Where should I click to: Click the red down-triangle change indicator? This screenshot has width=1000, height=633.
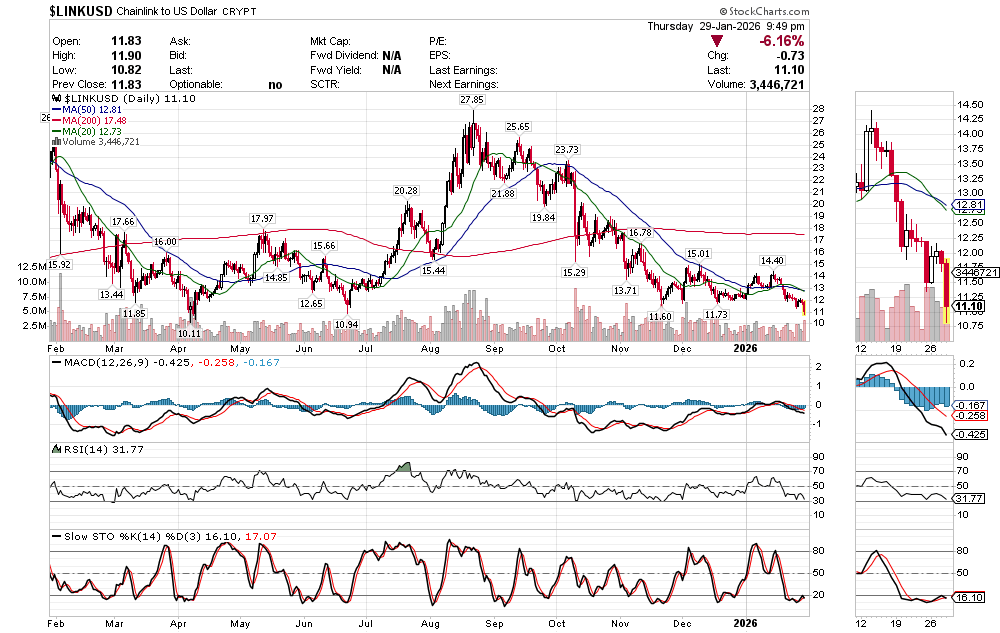[x=717, y=41]
